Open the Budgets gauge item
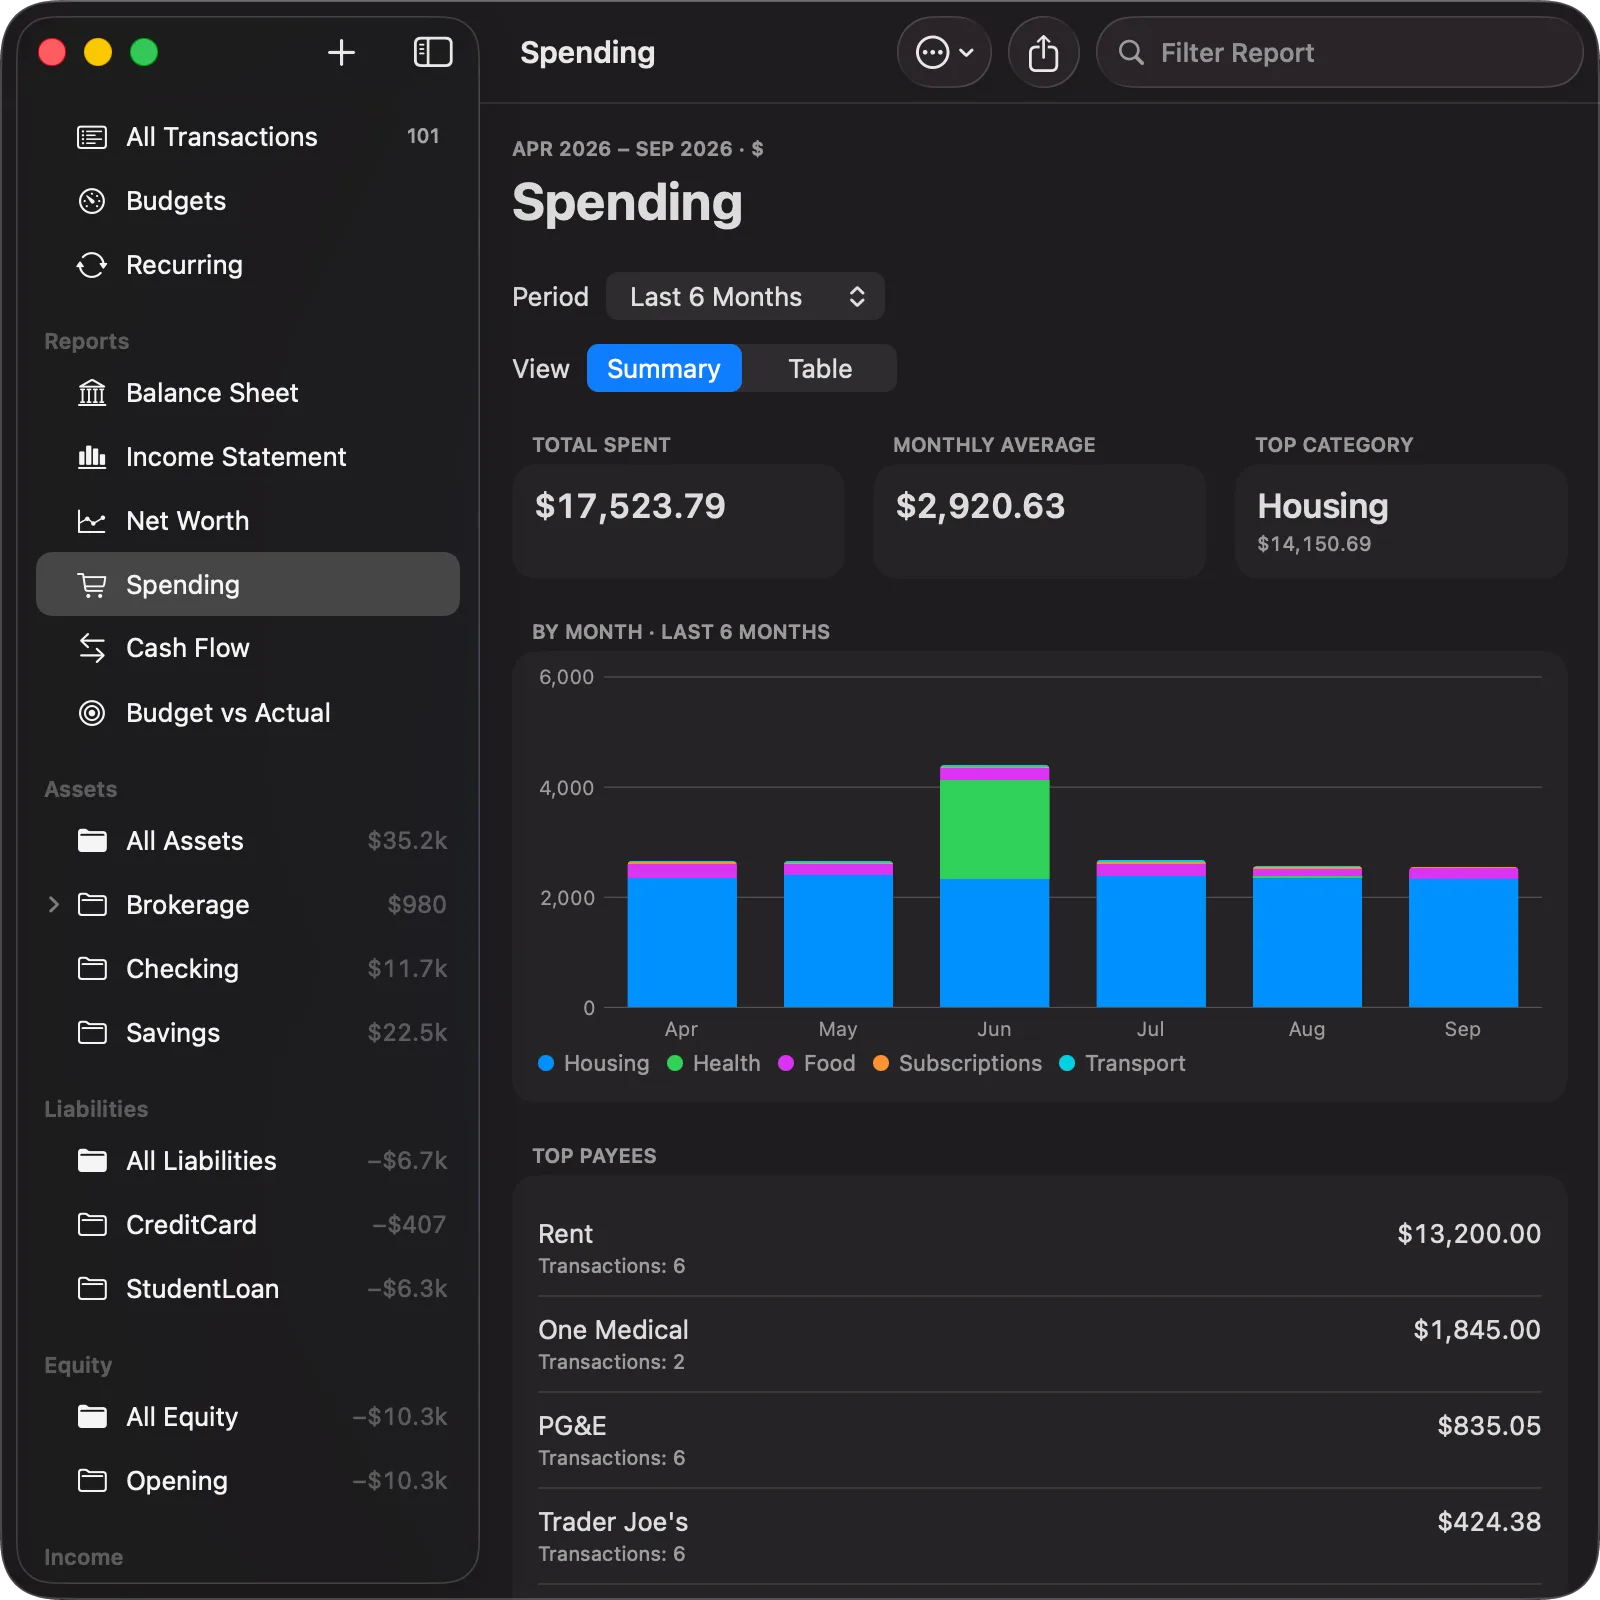The width and height of the screenshot is (1600, 1600). click(248, 201)
